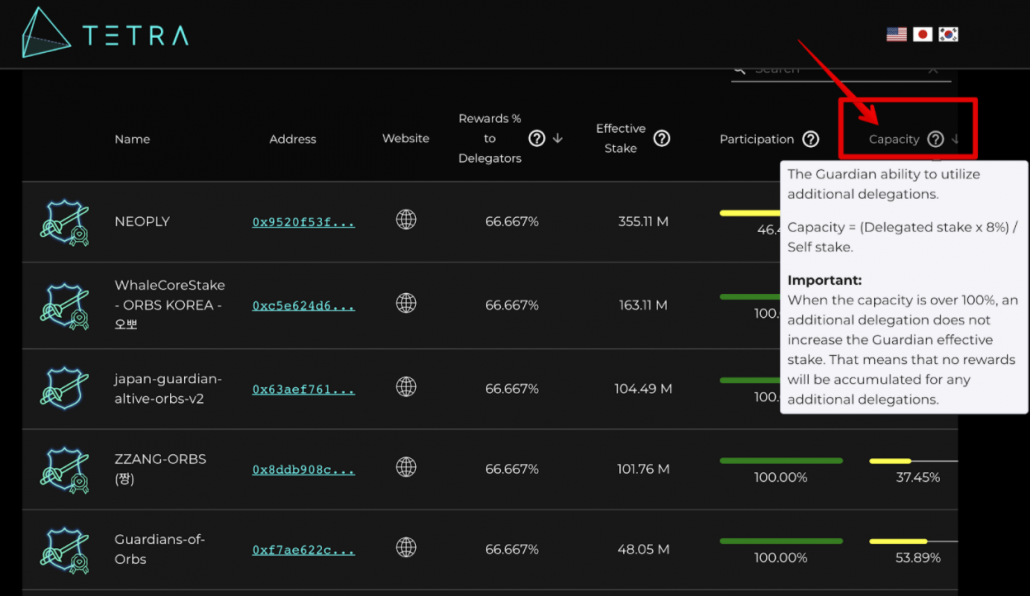Click Participation help question mark icon

click(811, 139)
